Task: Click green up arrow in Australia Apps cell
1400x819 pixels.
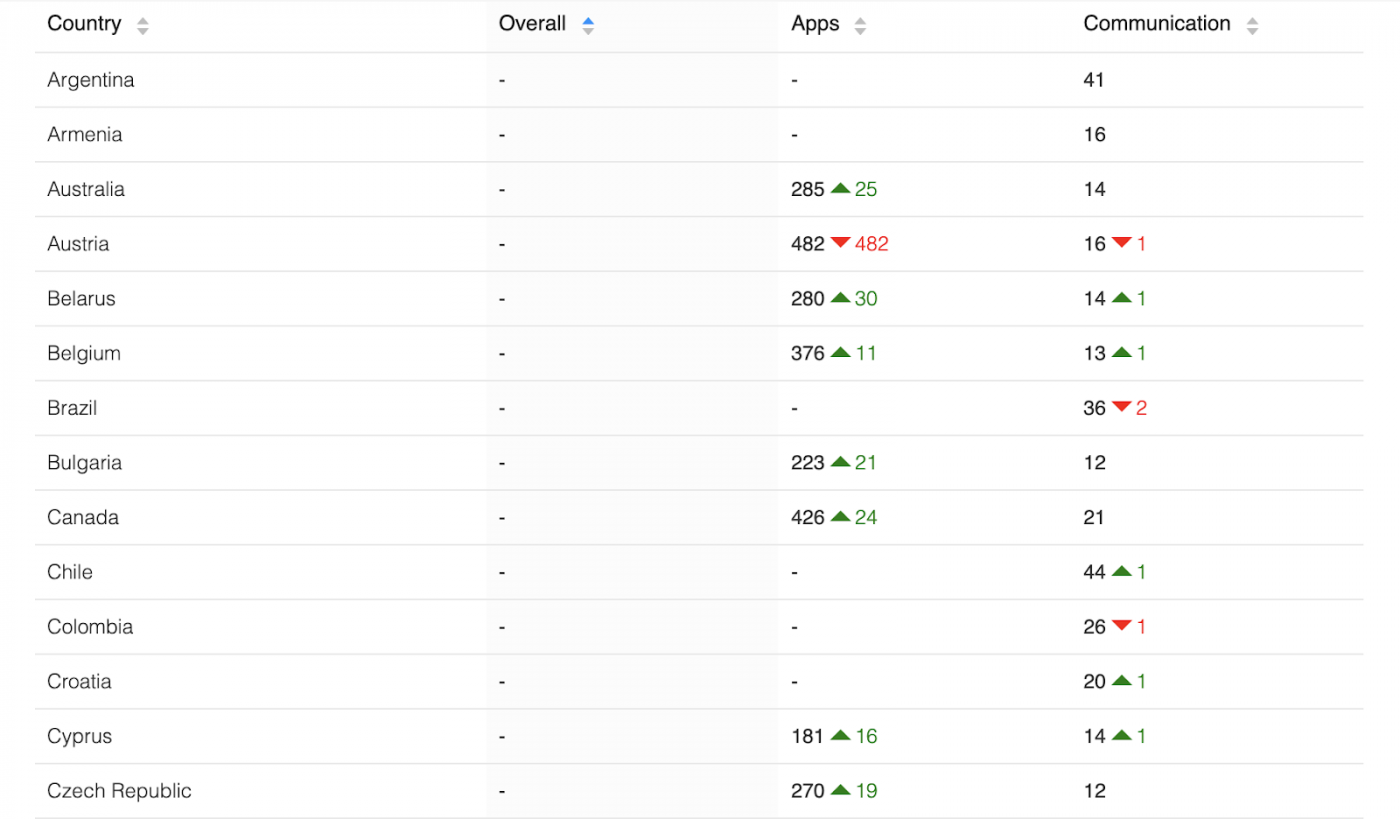Action: click(840, 188)
